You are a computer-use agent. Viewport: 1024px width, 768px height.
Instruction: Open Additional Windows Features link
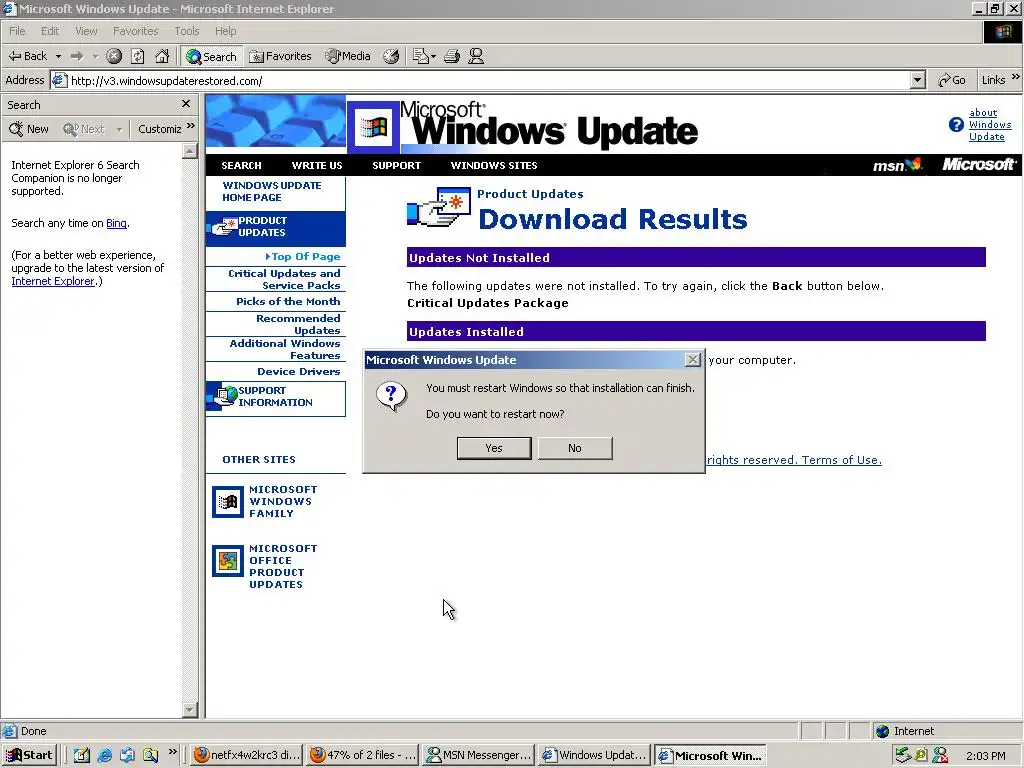[285, 349]
